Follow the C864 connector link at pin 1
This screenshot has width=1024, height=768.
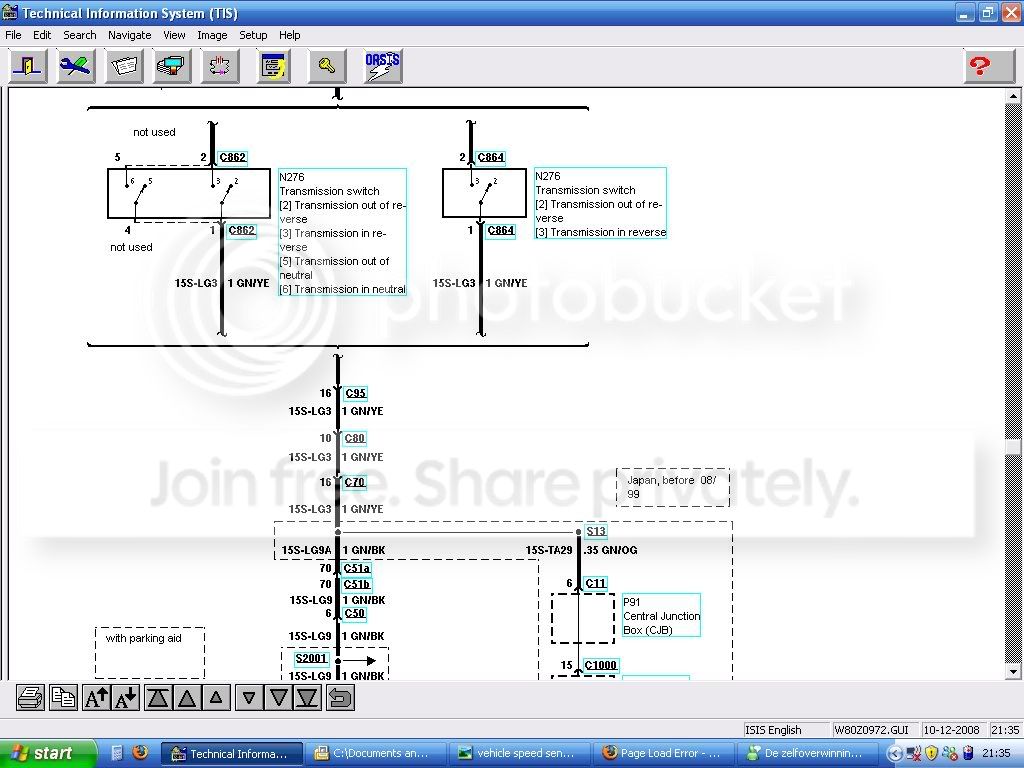(x=501, y=230)
